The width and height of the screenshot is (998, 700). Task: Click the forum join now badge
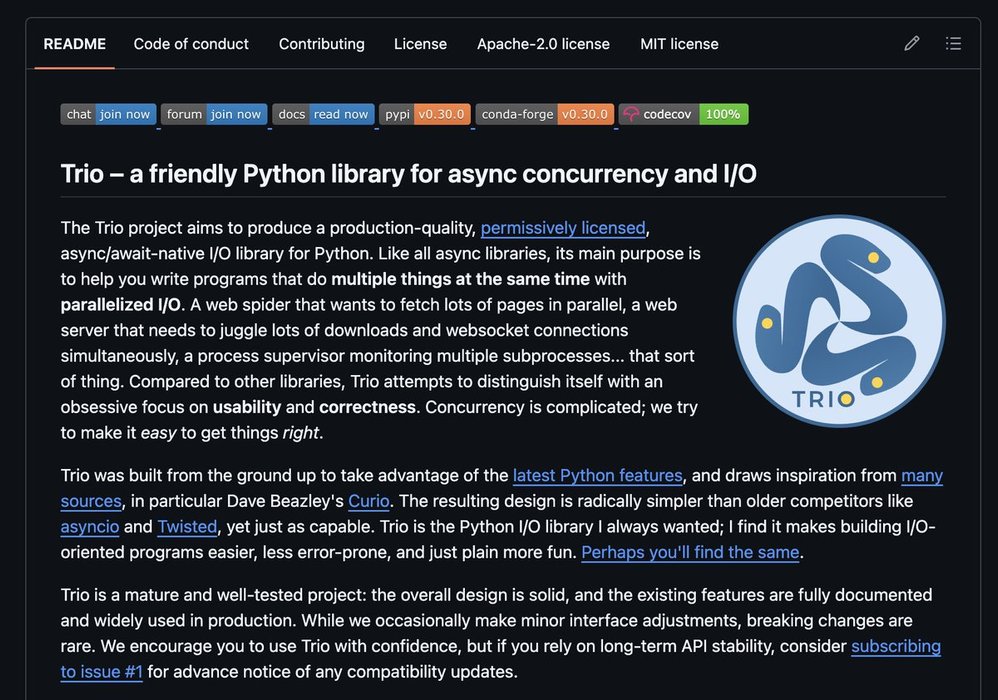pyautogui.click(x=214, y=114)
